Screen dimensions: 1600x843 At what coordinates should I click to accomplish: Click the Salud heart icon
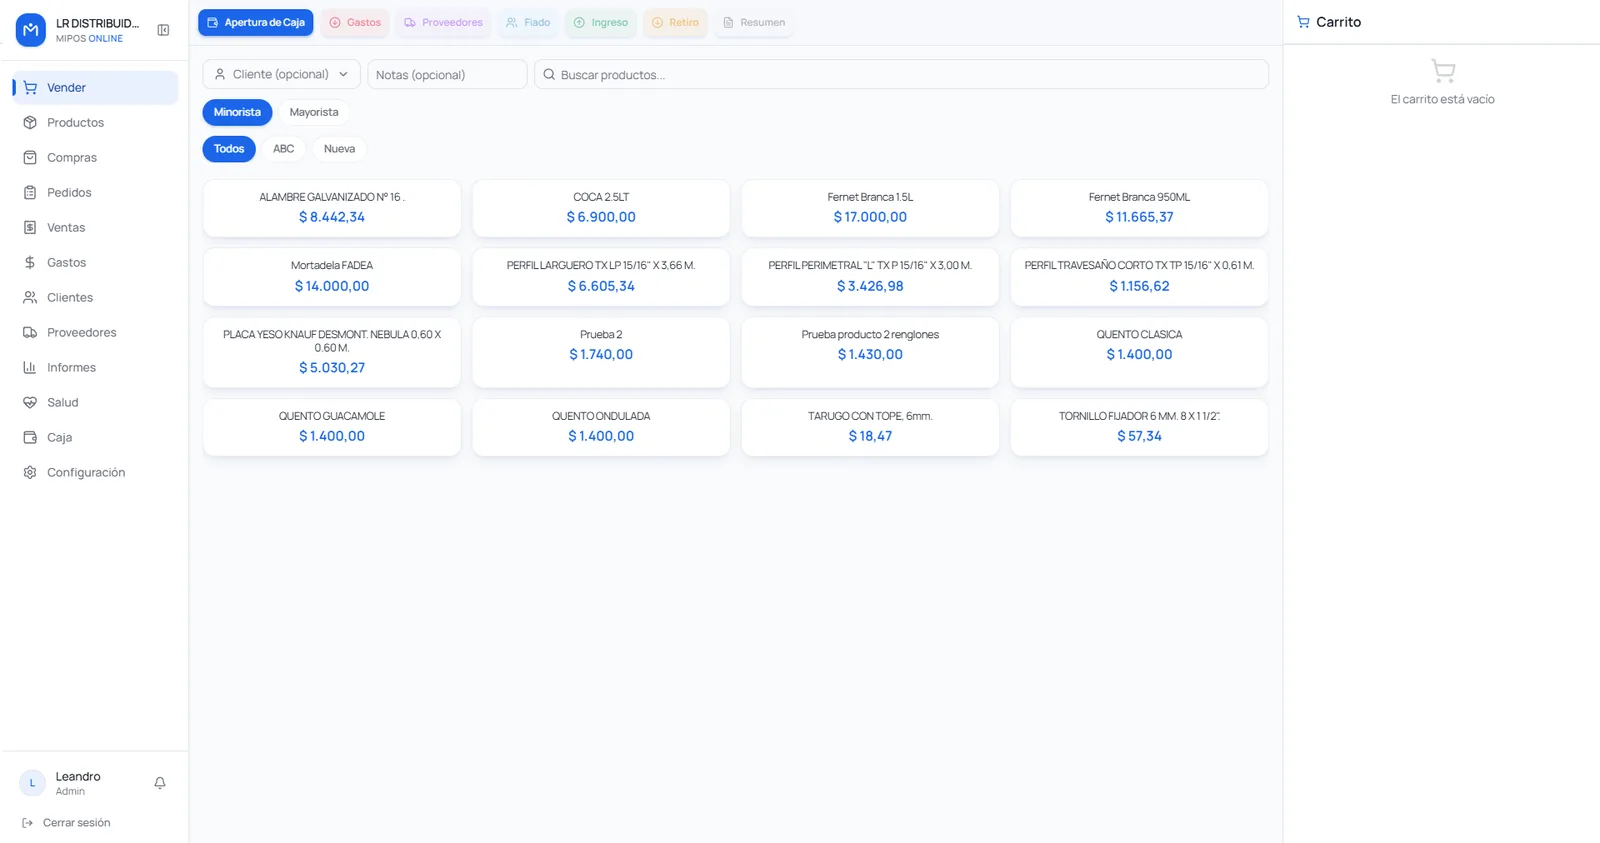tap(30, 403)
